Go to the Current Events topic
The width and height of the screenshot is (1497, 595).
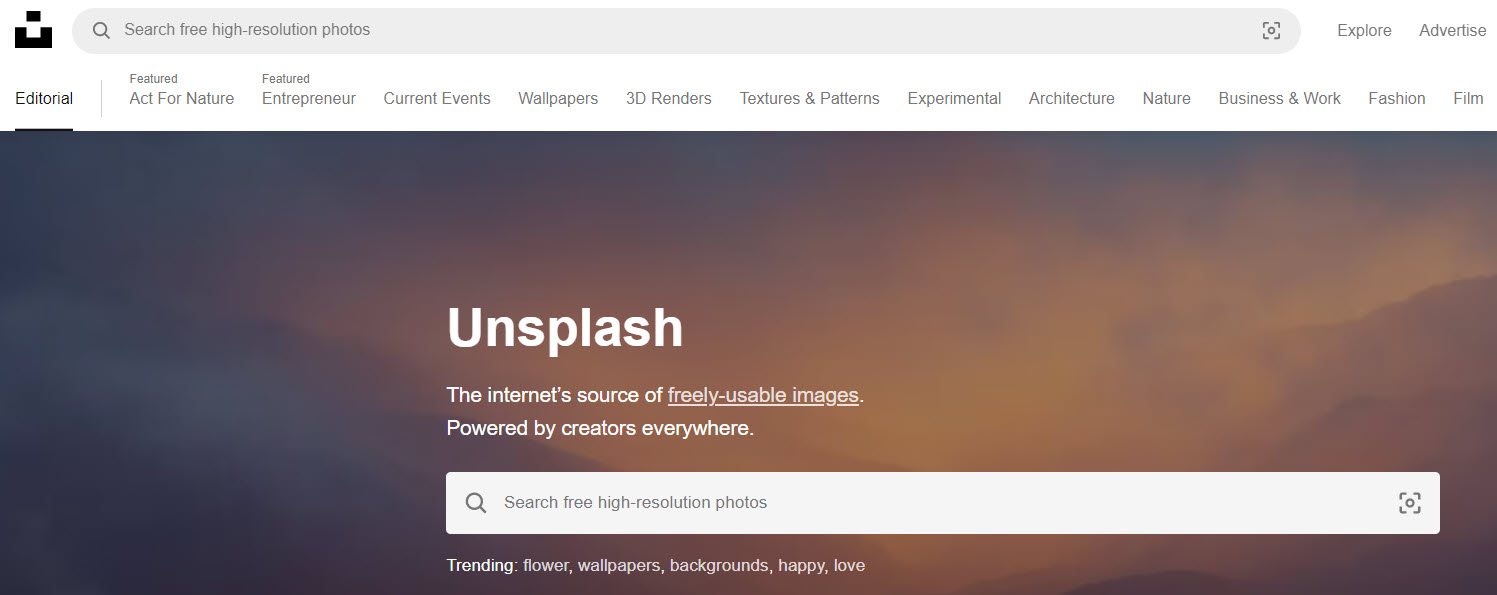click(x=437, y=98)
